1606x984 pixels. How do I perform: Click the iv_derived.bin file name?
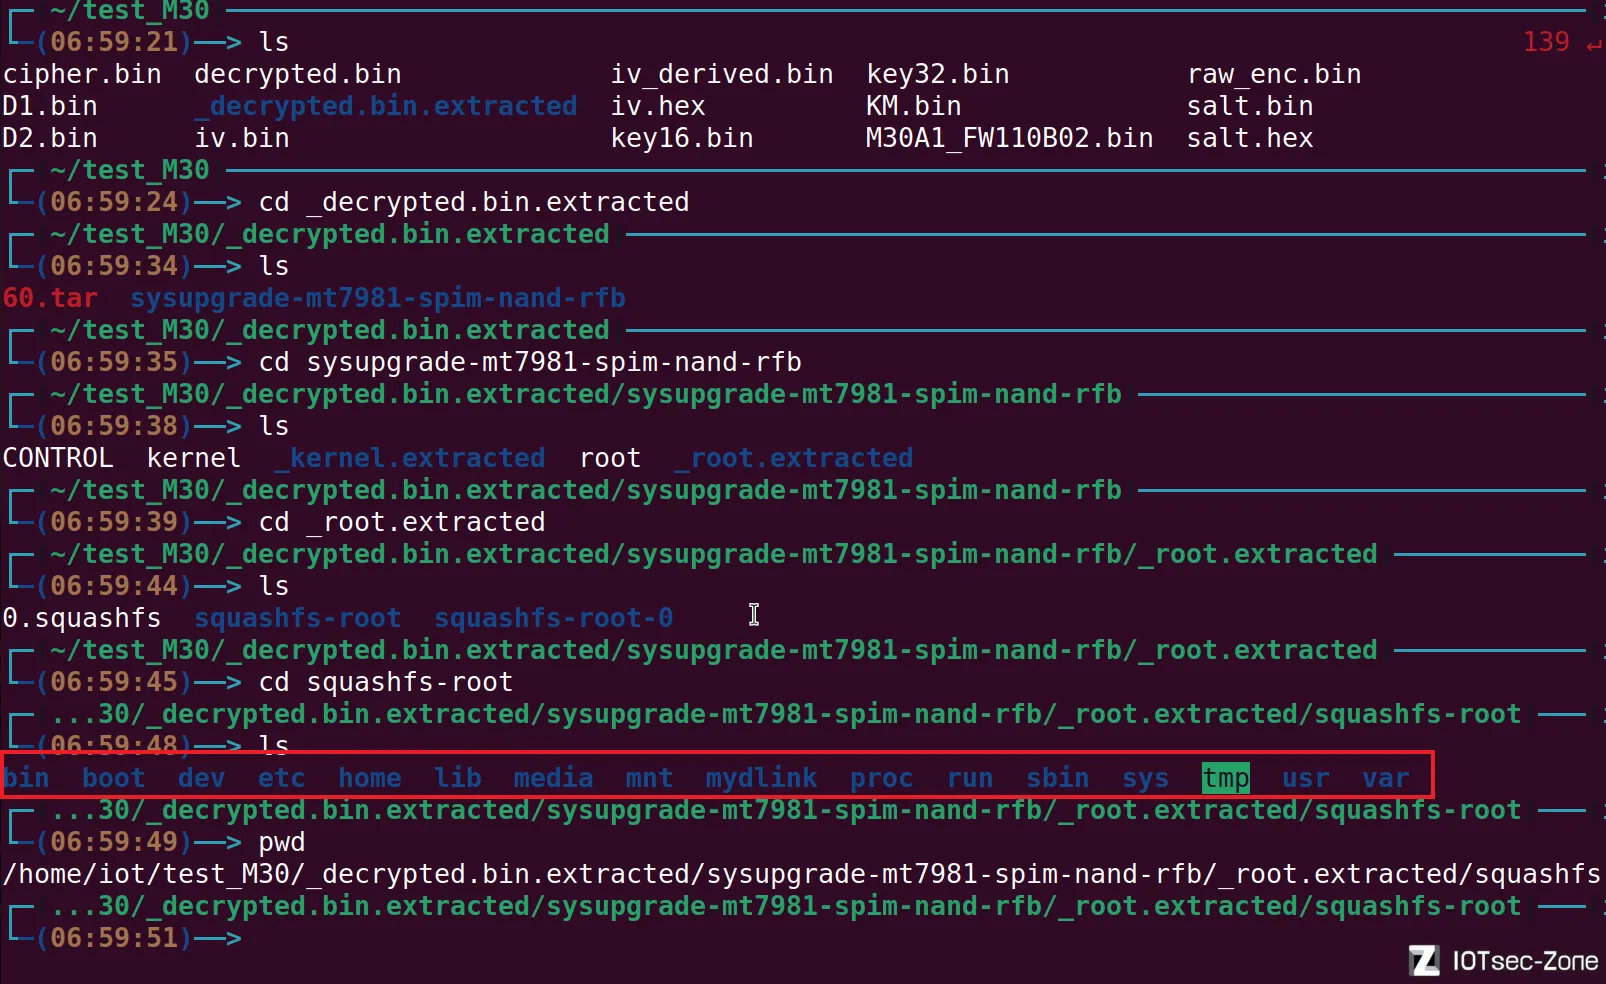[721, 74]
